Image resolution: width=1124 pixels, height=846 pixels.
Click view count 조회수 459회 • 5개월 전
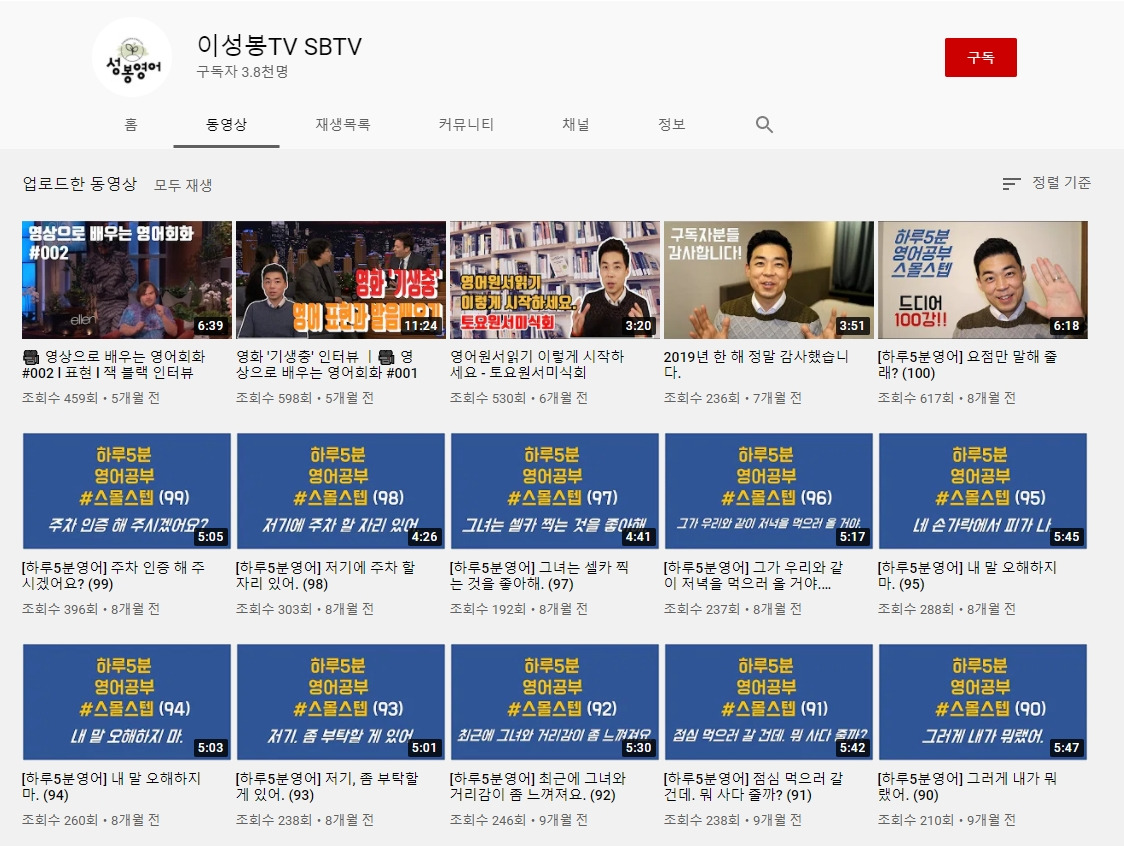coord(91,398)
